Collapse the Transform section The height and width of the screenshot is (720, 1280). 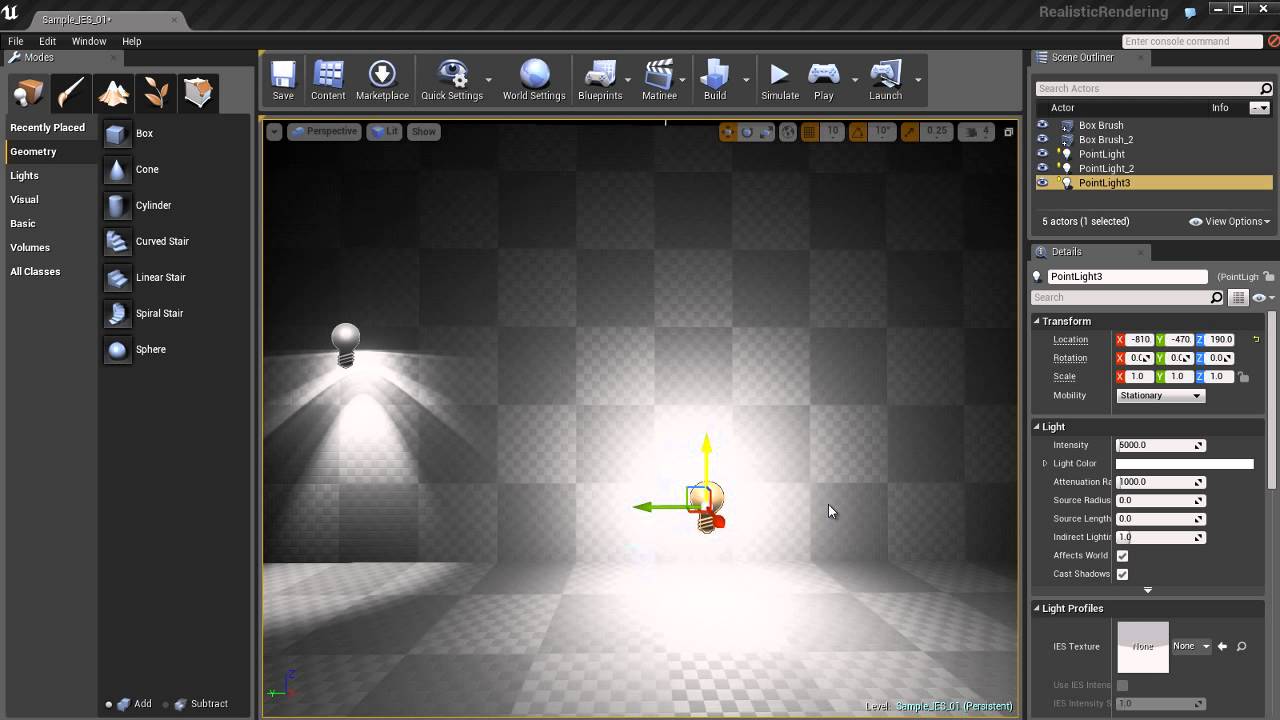click(1038, 321)
